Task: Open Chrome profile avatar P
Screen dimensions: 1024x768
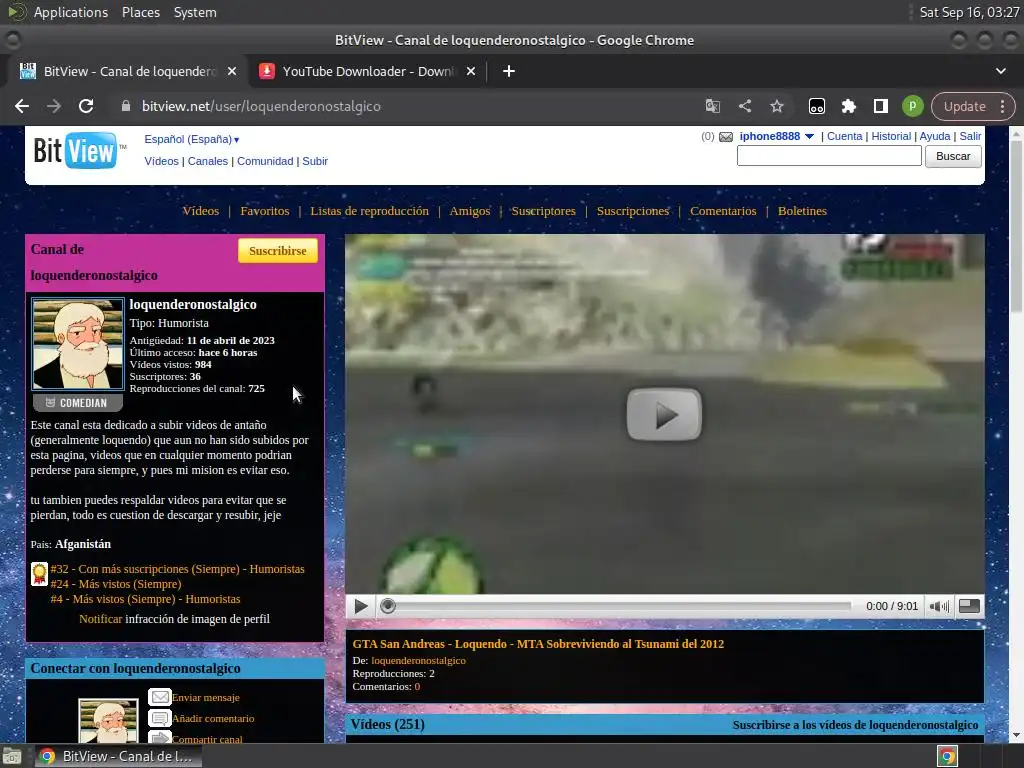Action: (912, 106)
